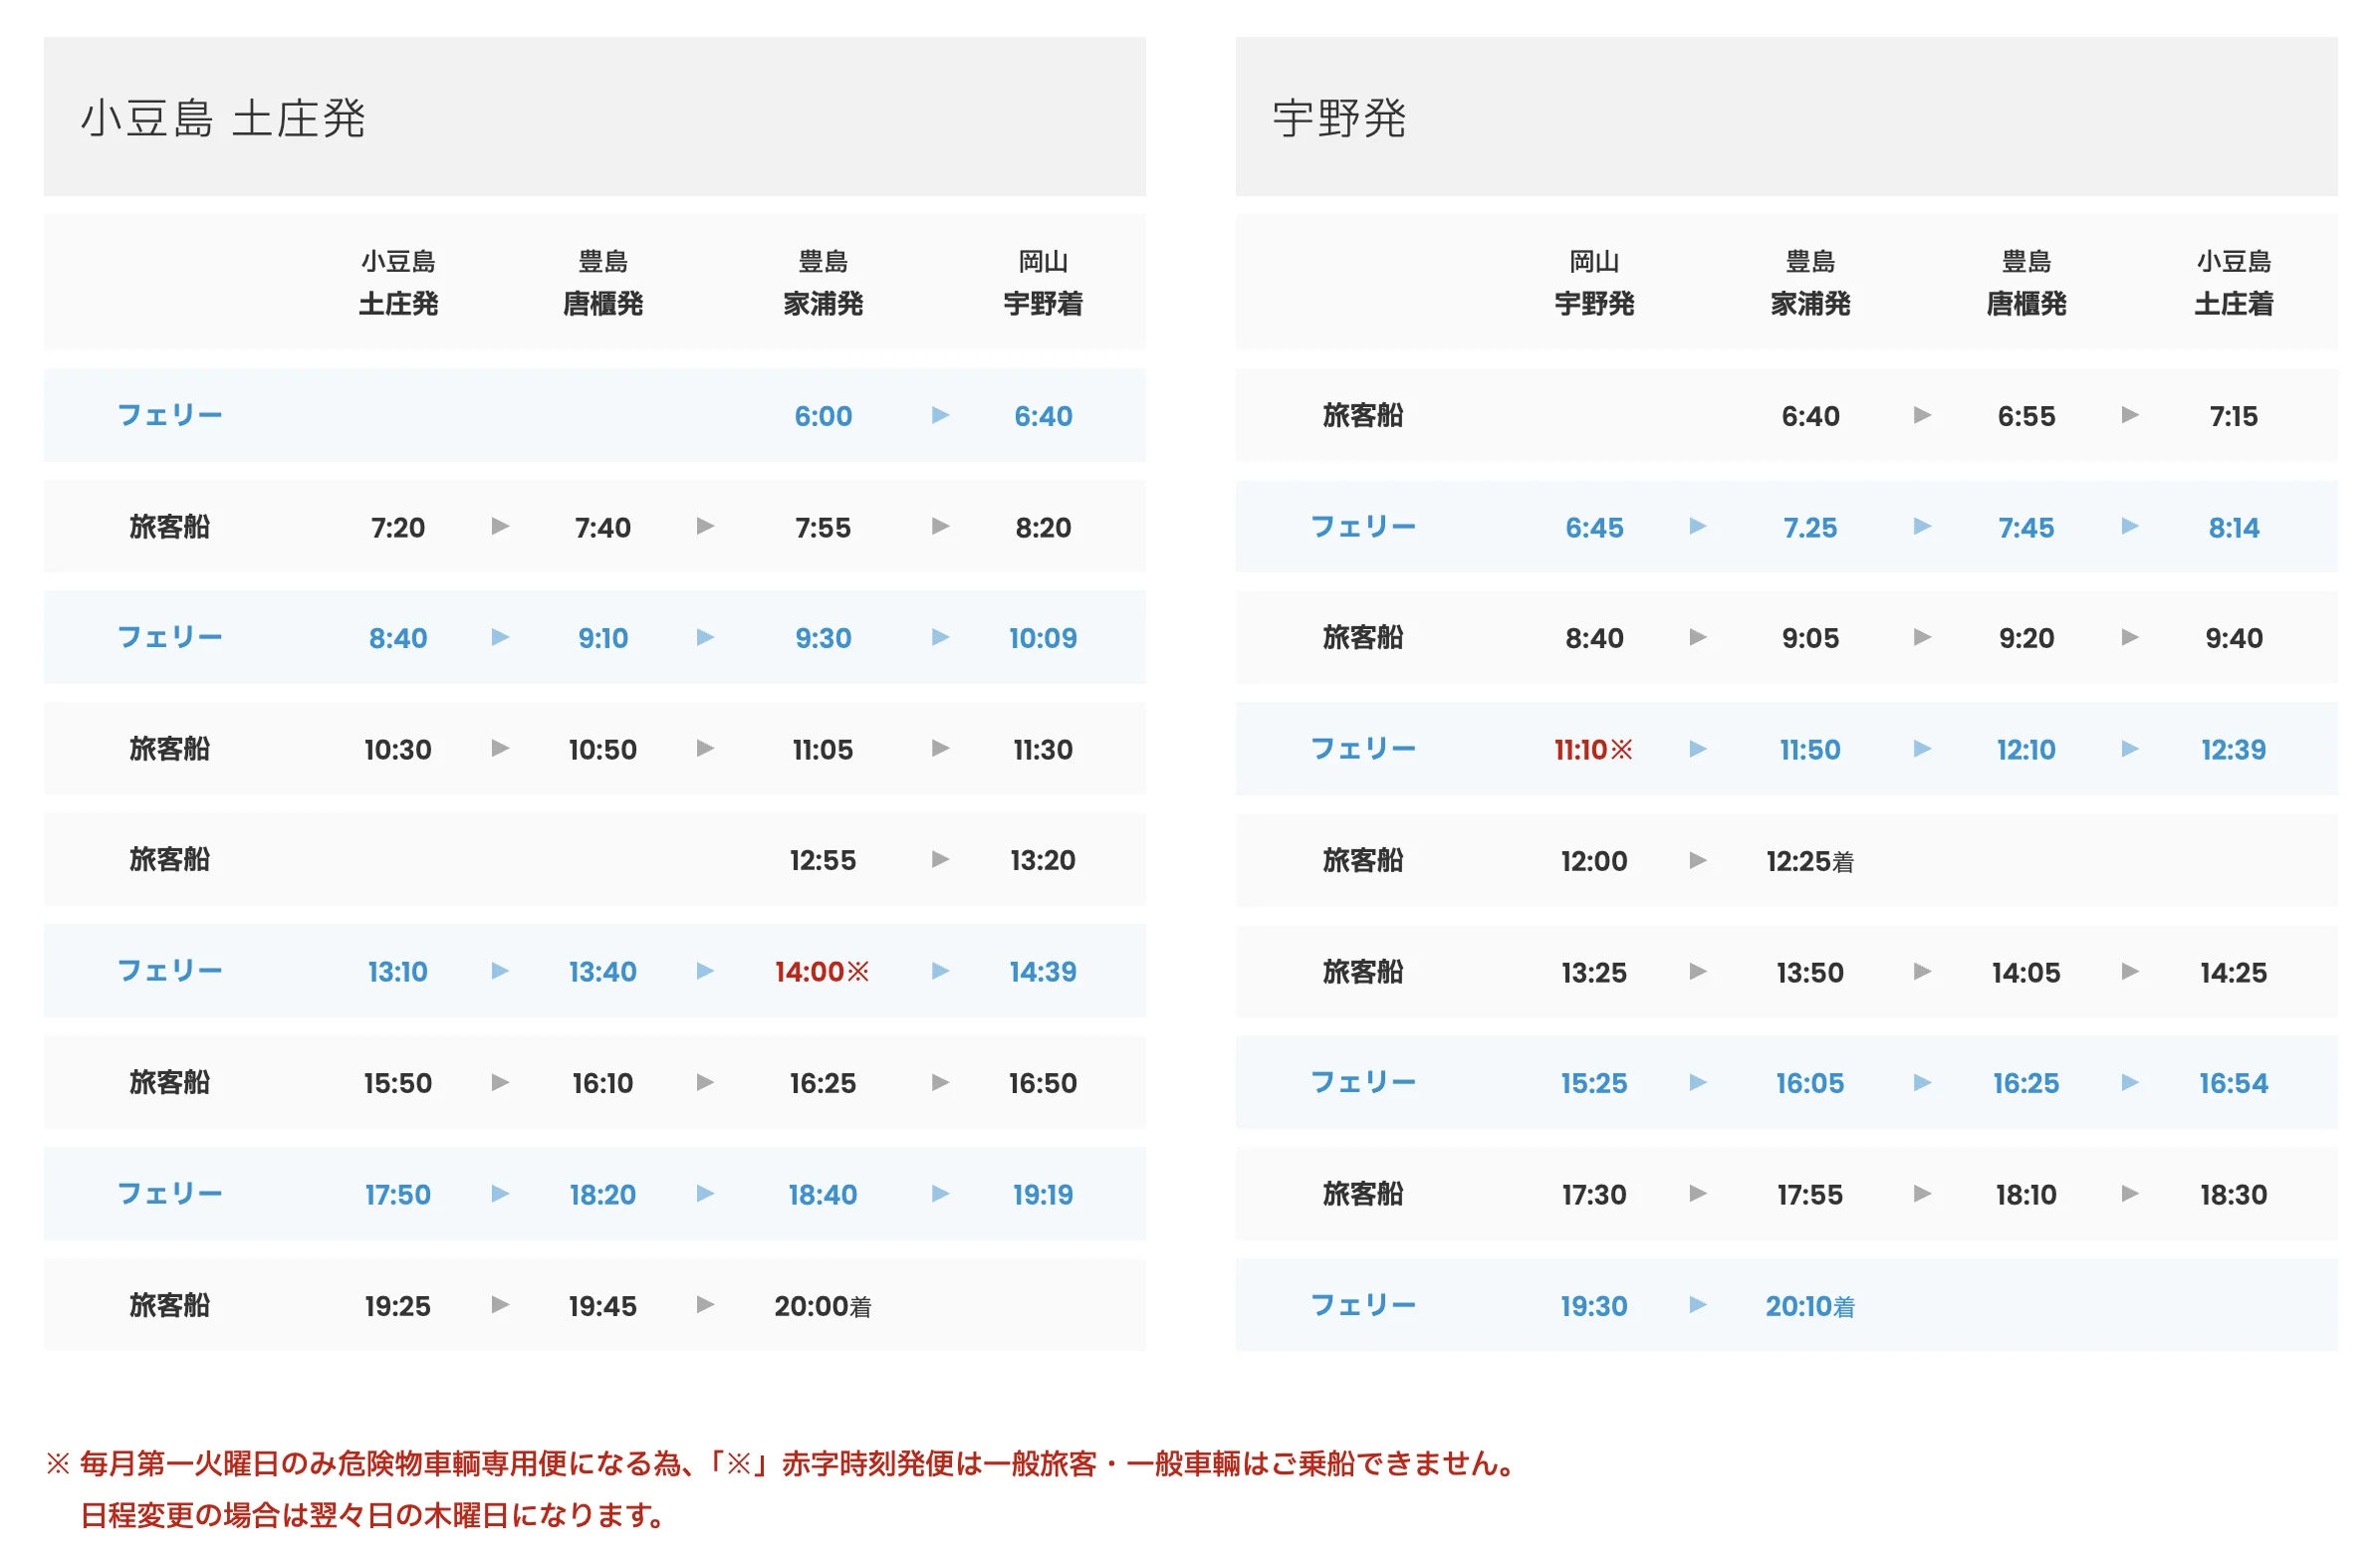Click the 18:30 arrival at 土庄
Screen dimensions: 2380x1561
coord(2233,1194)
